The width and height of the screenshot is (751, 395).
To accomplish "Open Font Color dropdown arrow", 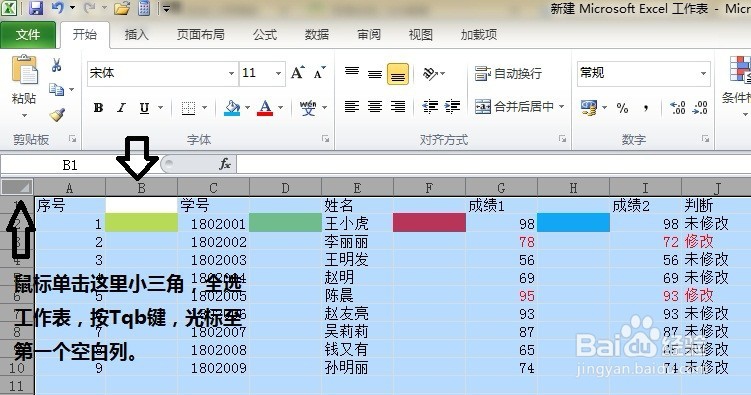I will [281, 108].
